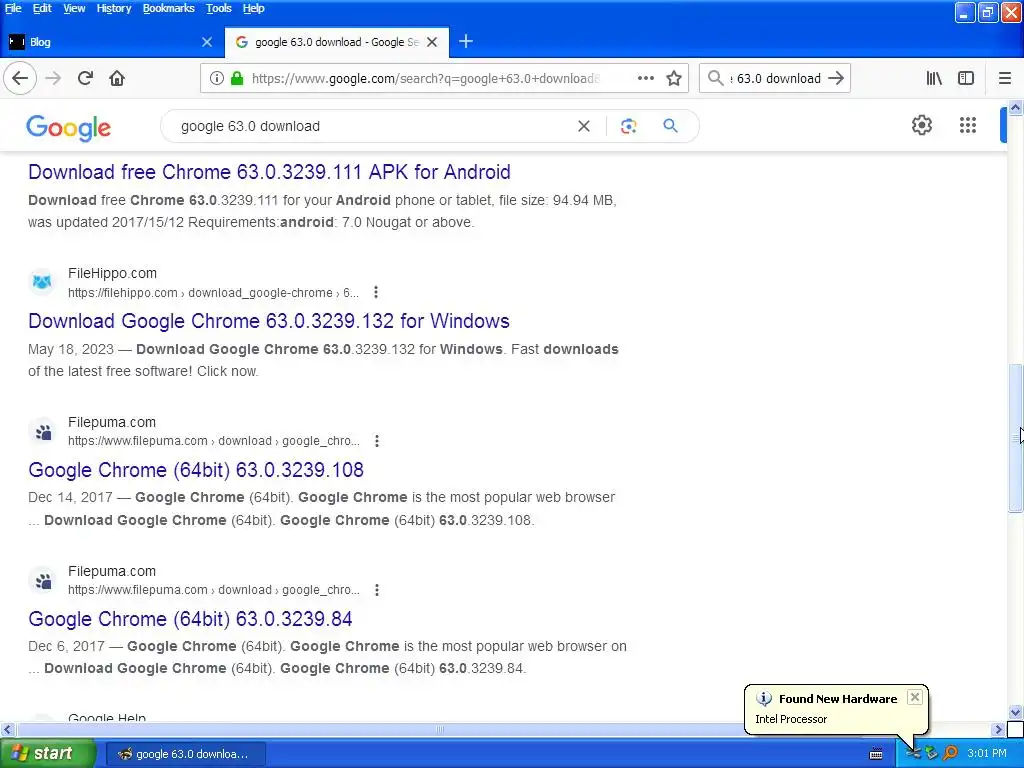
Task: Open the Help menu
Action: tap(253, 8)
